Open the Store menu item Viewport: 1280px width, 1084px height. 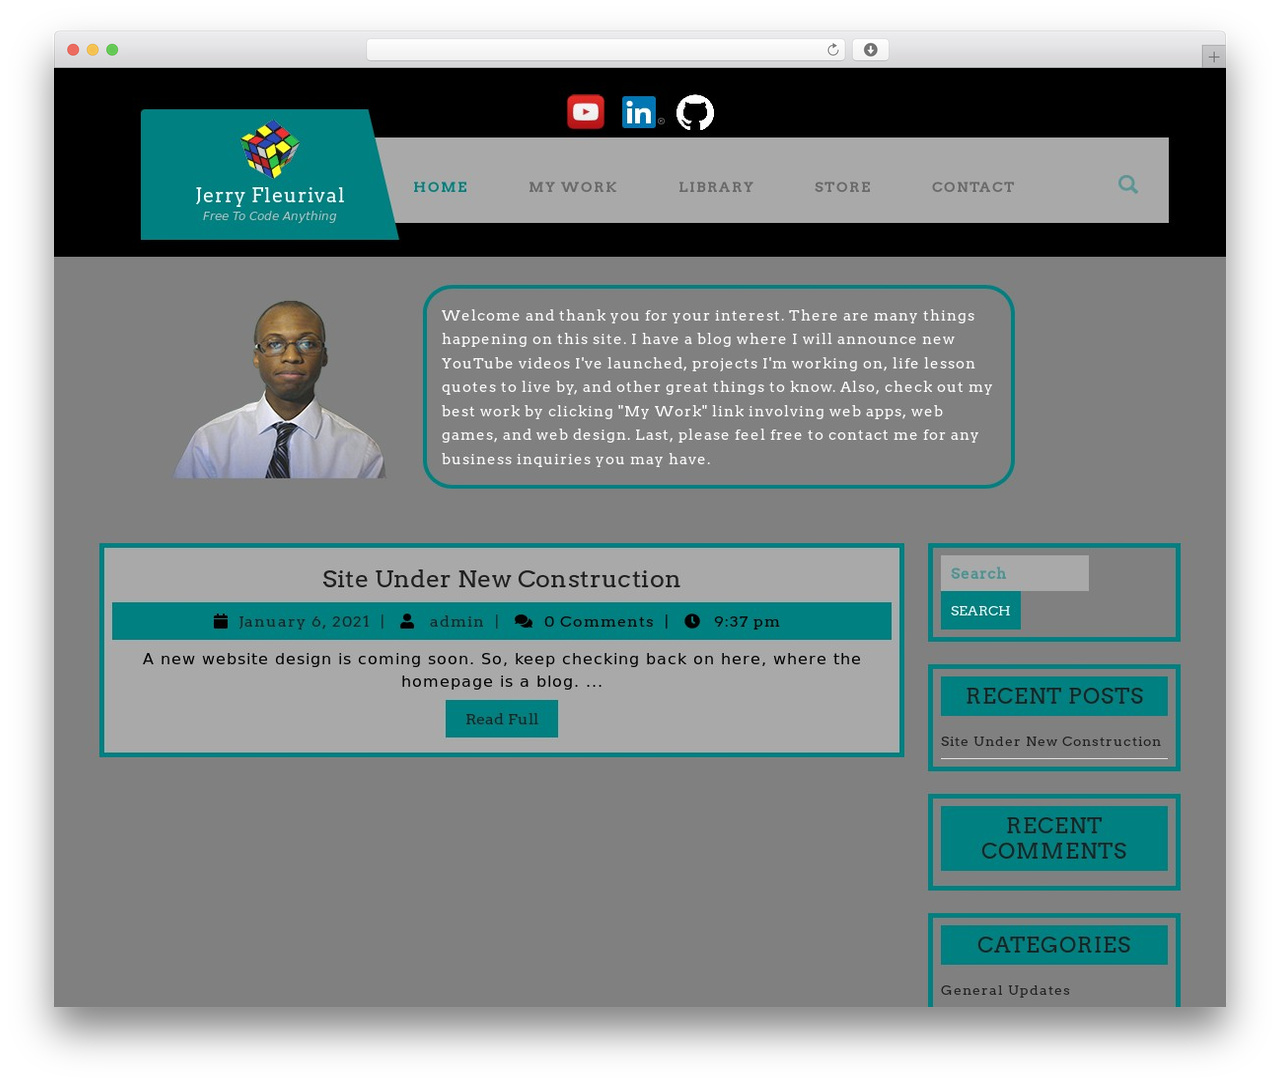(x=843, y=187)
